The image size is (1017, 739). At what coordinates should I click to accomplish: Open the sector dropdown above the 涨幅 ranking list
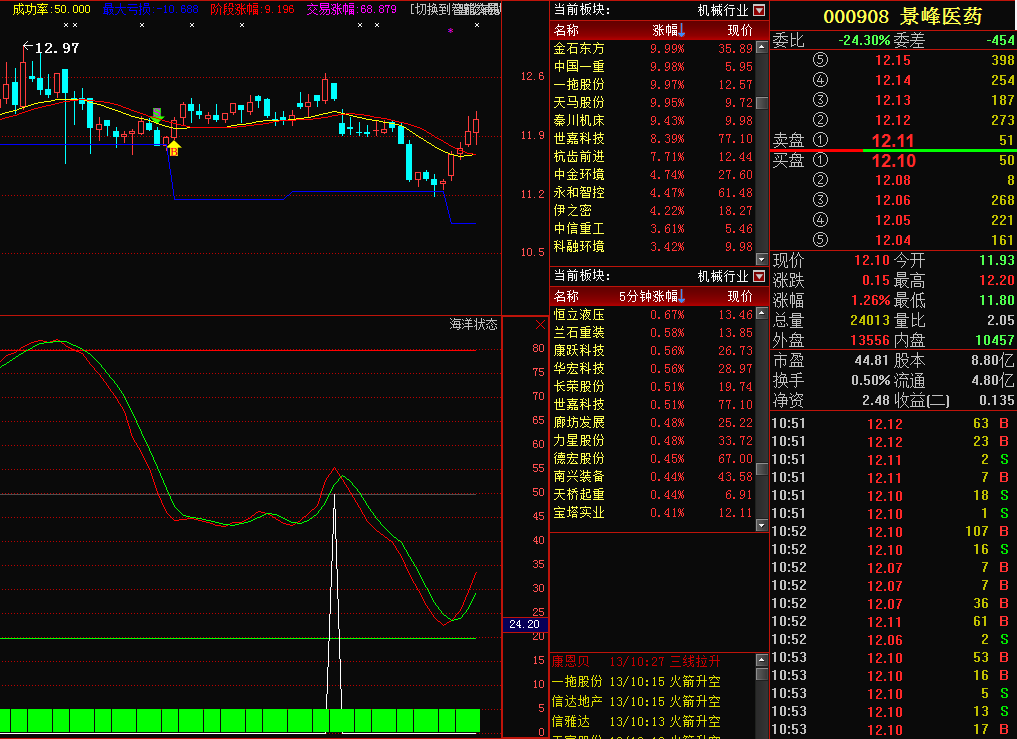coord(759,10)
